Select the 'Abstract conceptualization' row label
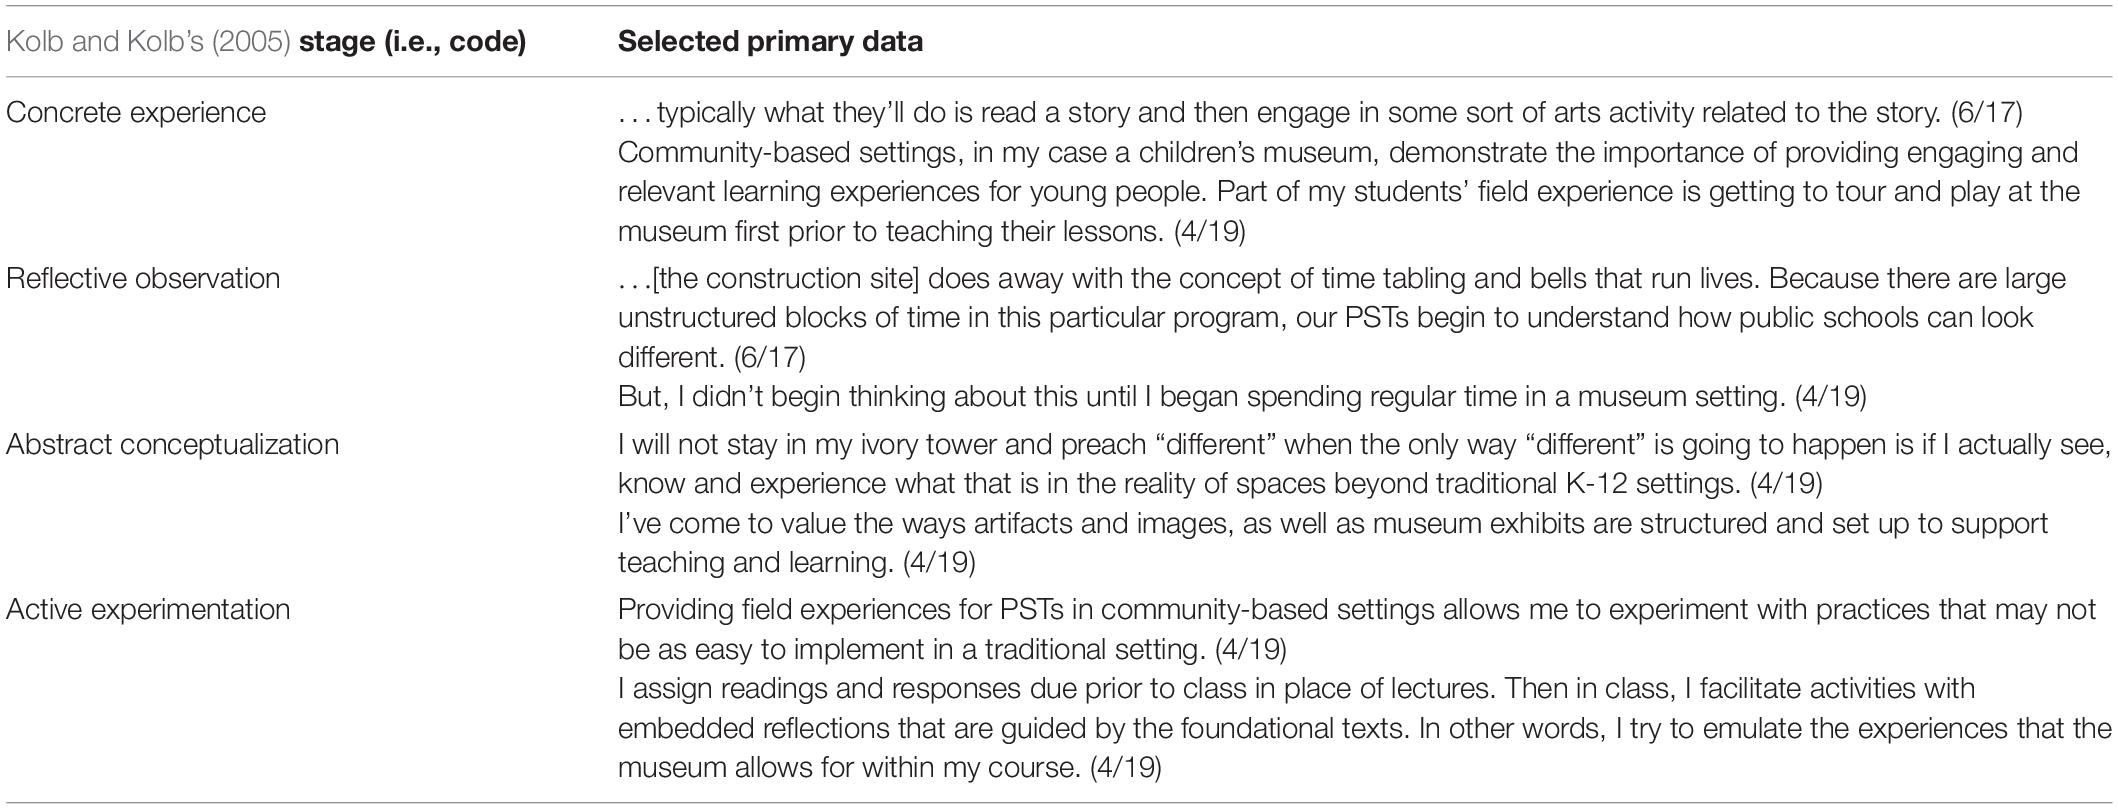Image resolution: width=2118 pixels, height=809 pixels. tap(173, 444)
